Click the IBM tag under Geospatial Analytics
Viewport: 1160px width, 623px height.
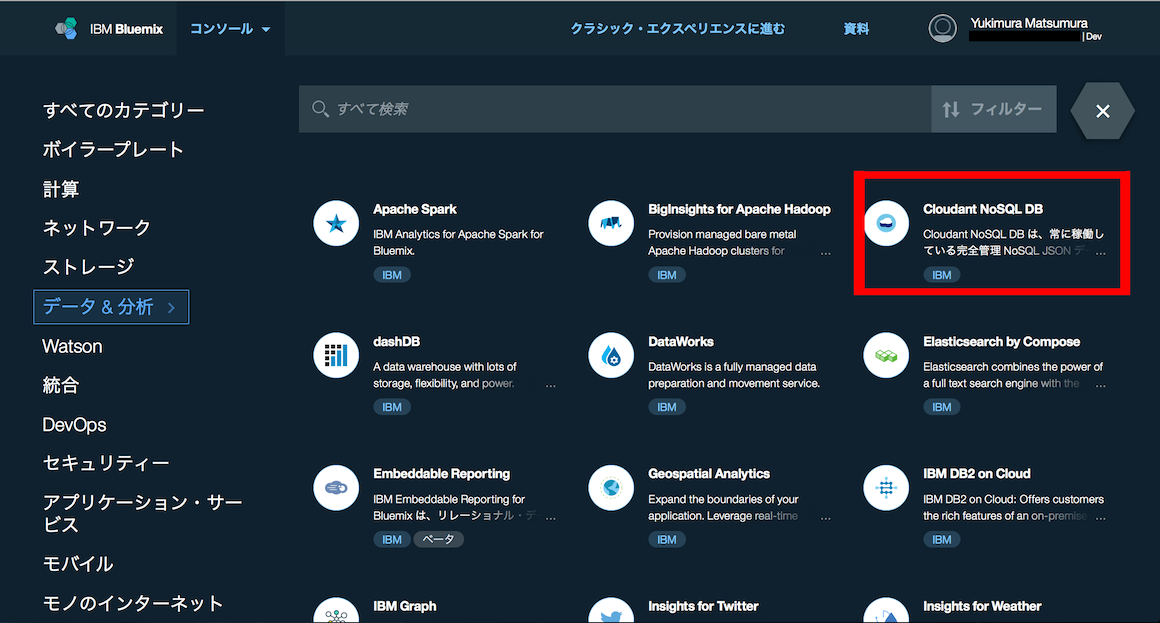pos(667,539)
